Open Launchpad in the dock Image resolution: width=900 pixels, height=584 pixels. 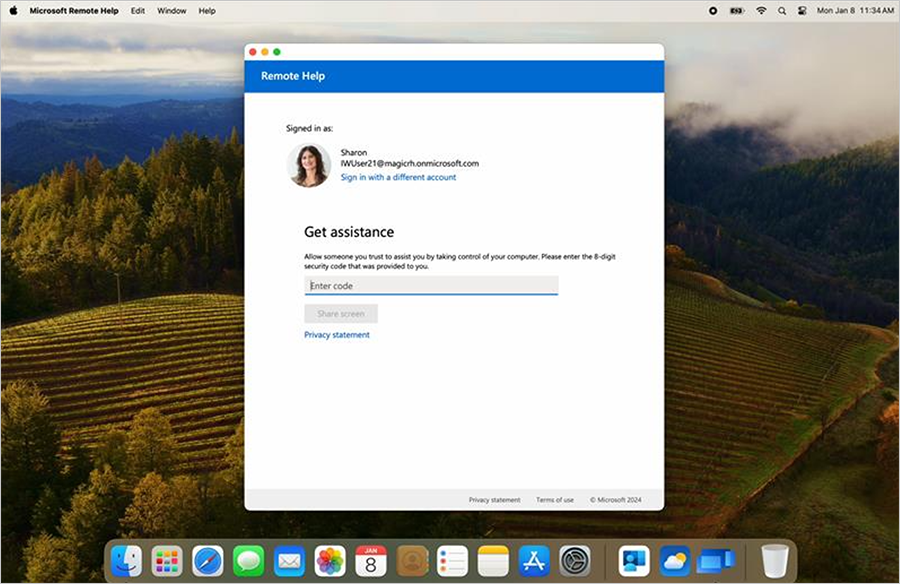(x=167, y=560)
